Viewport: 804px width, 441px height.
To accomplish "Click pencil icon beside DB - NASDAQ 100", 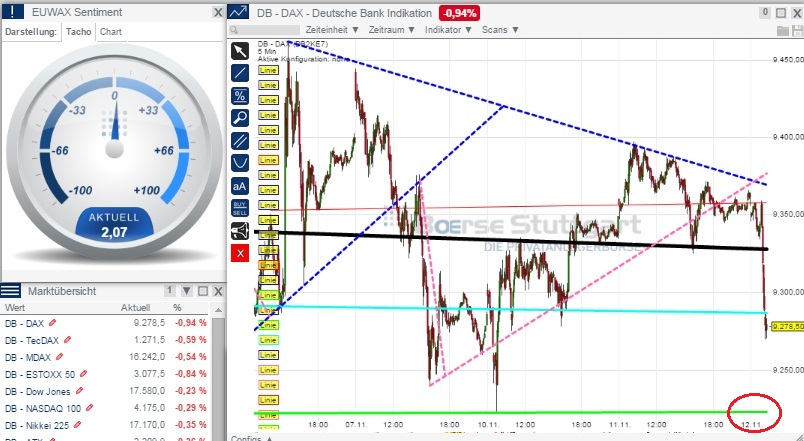I will point(90,408).
